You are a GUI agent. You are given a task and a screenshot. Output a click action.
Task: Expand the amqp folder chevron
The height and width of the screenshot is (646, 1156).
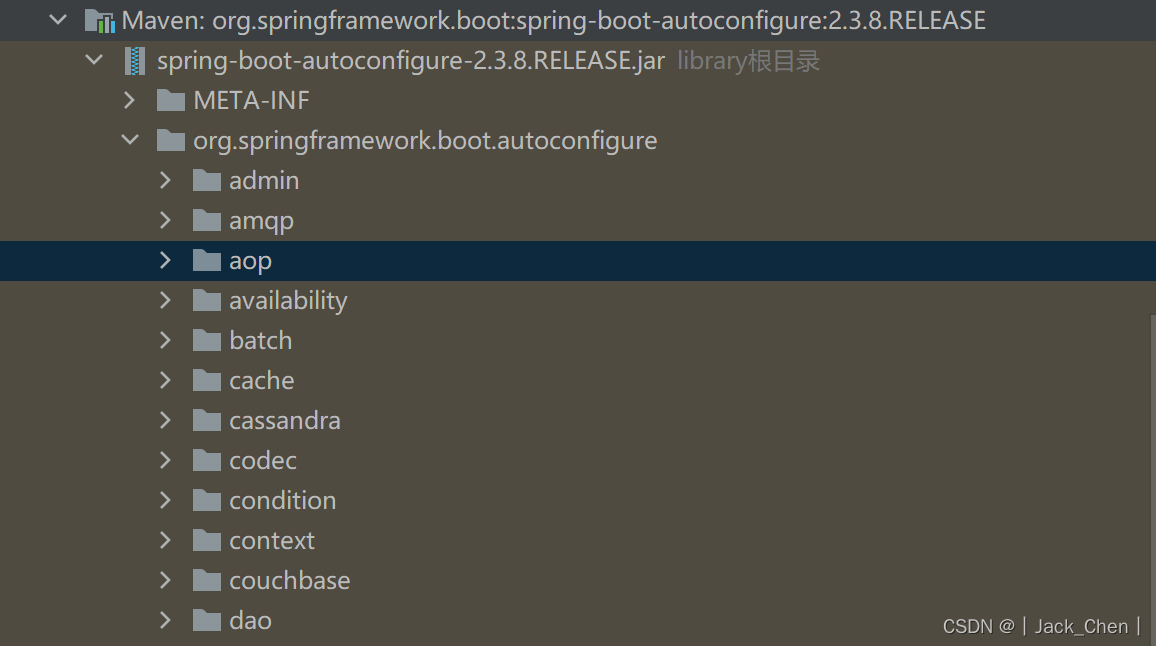pos(165,220)
